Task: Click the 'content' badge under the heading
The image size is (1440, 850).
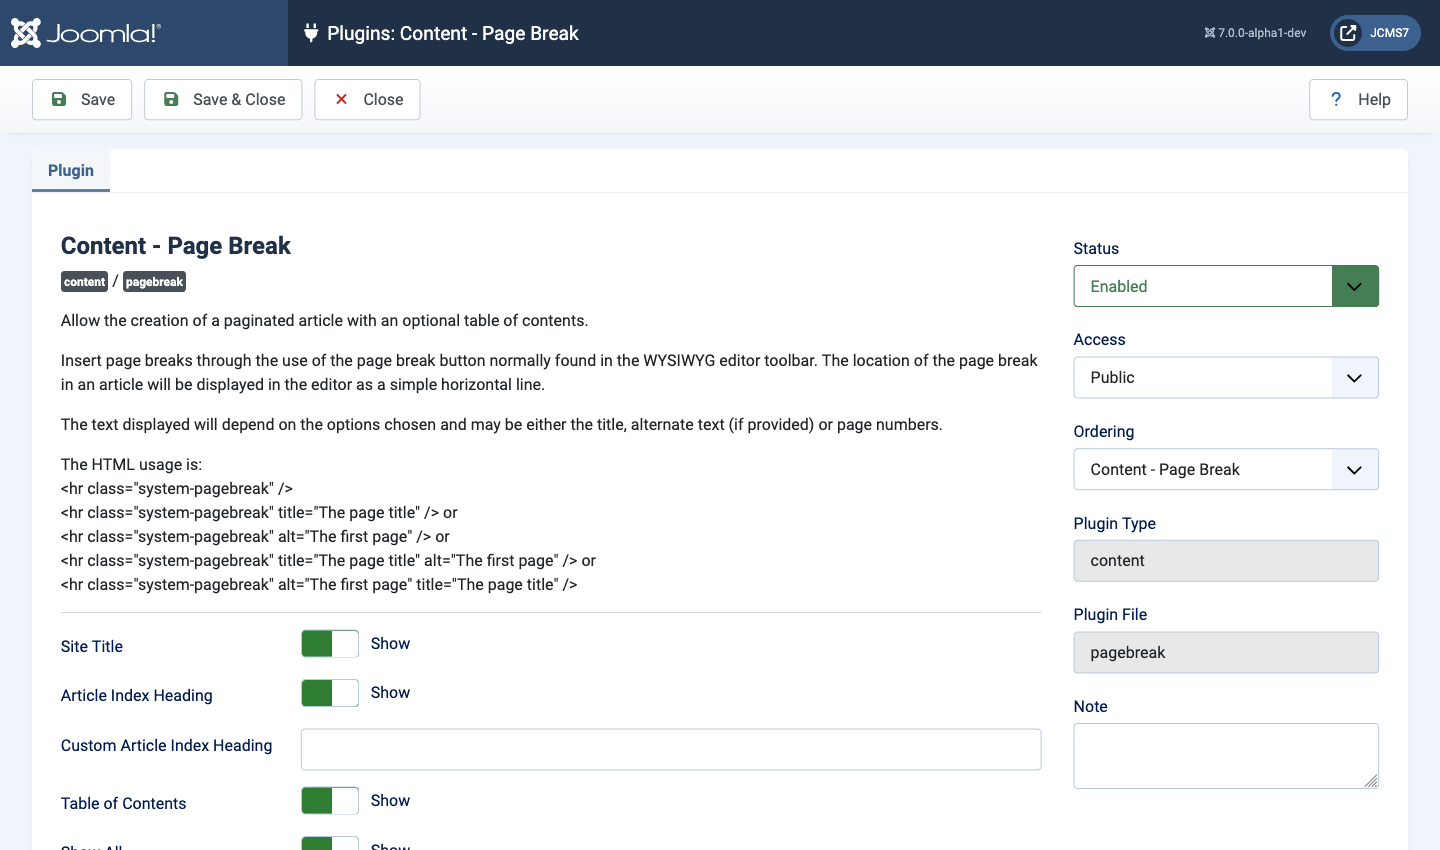Action: [84, 282]
